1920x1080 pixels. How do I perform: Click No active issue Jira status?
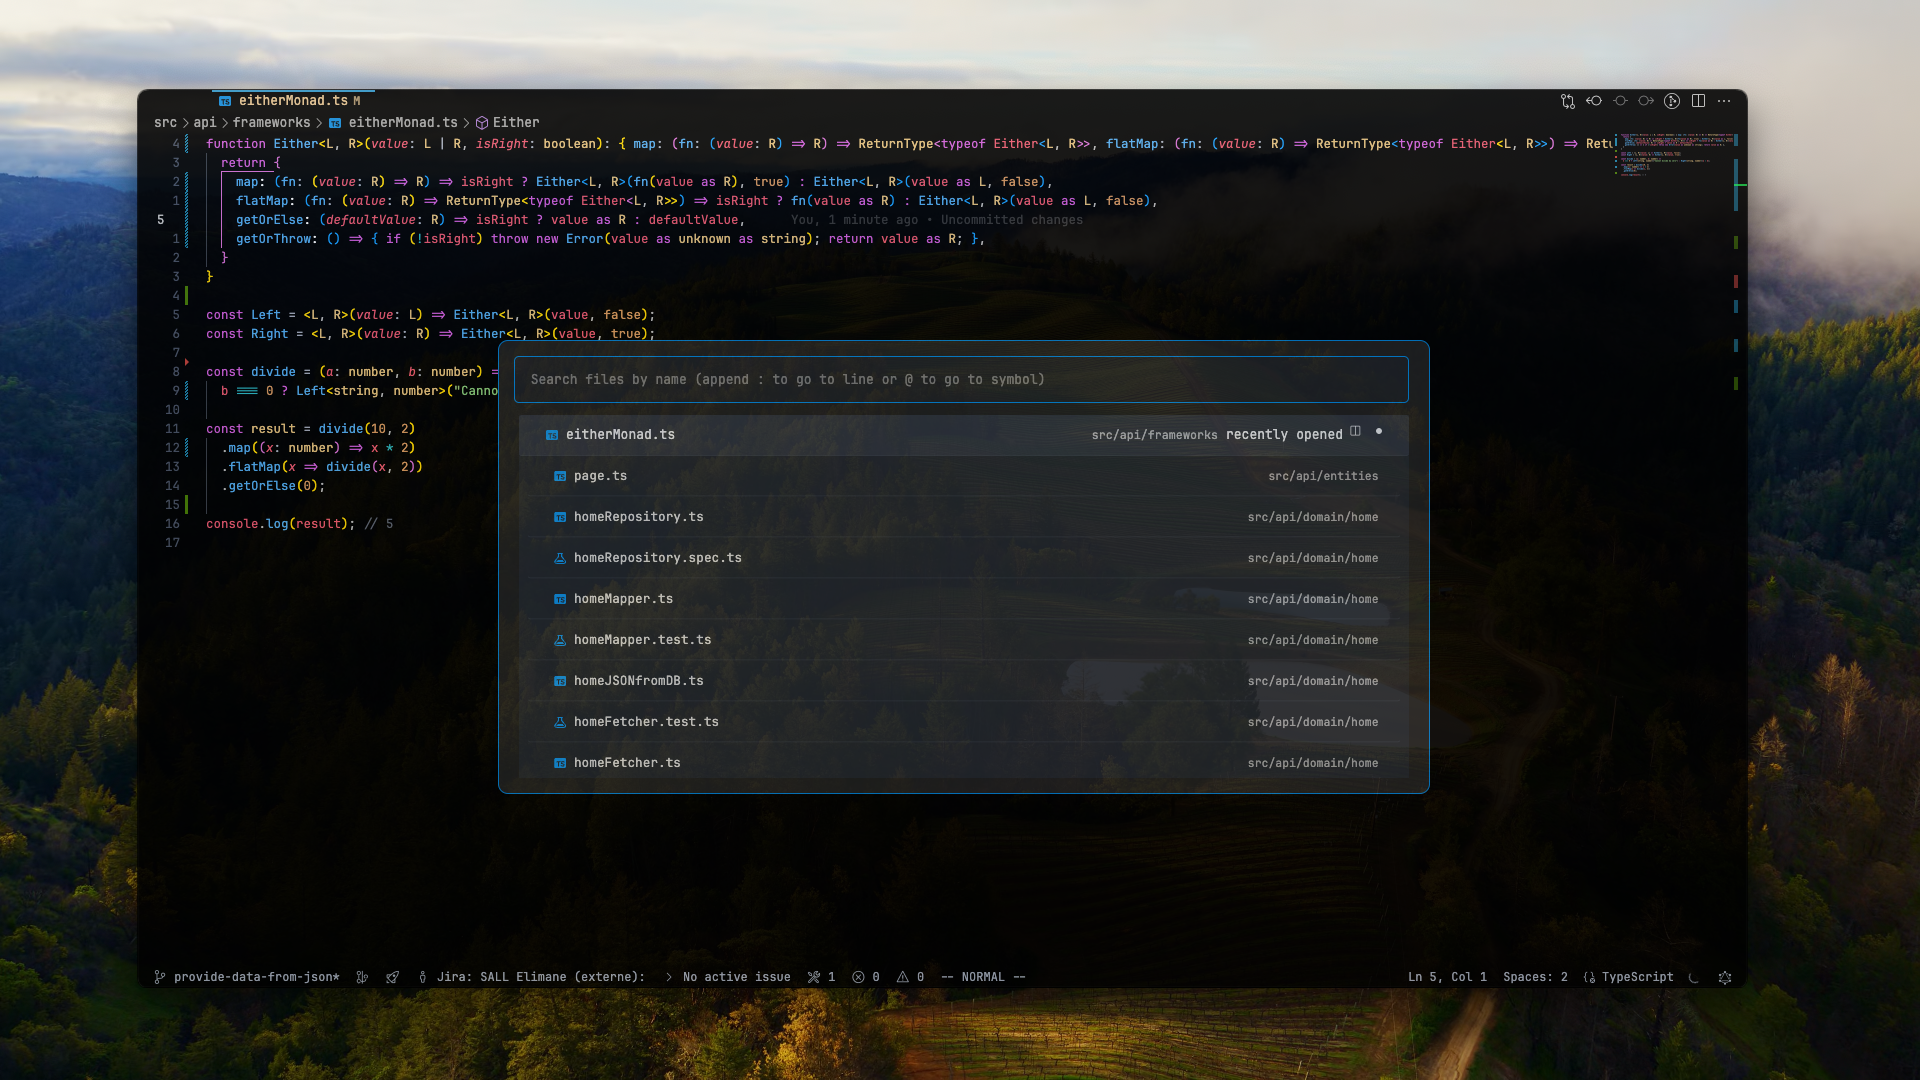point(735,977)
